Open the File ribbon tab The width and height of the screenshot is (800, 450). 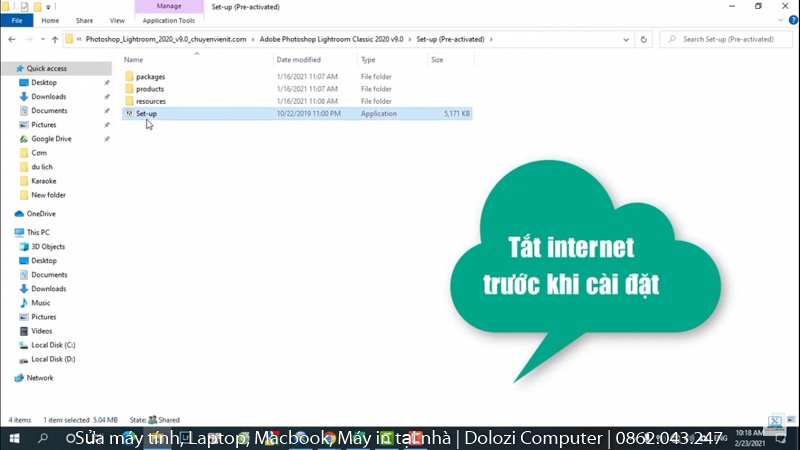pos(17,20)
